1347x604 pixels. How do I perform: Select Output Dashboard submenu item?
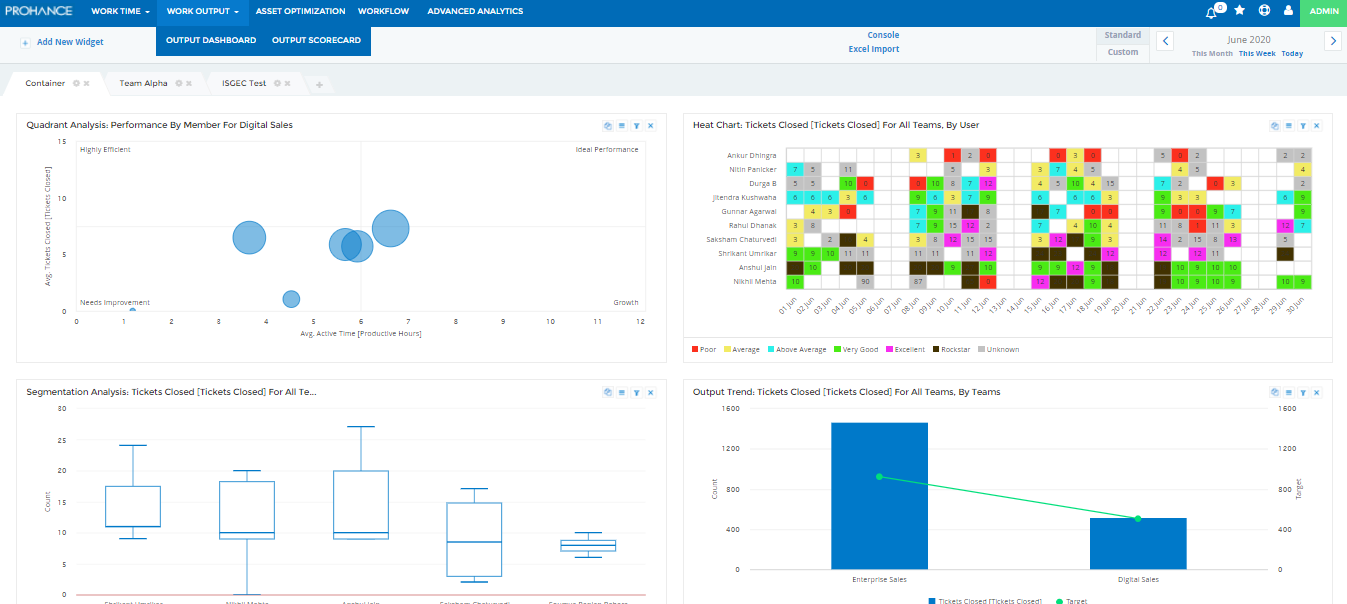coord(211,41)
